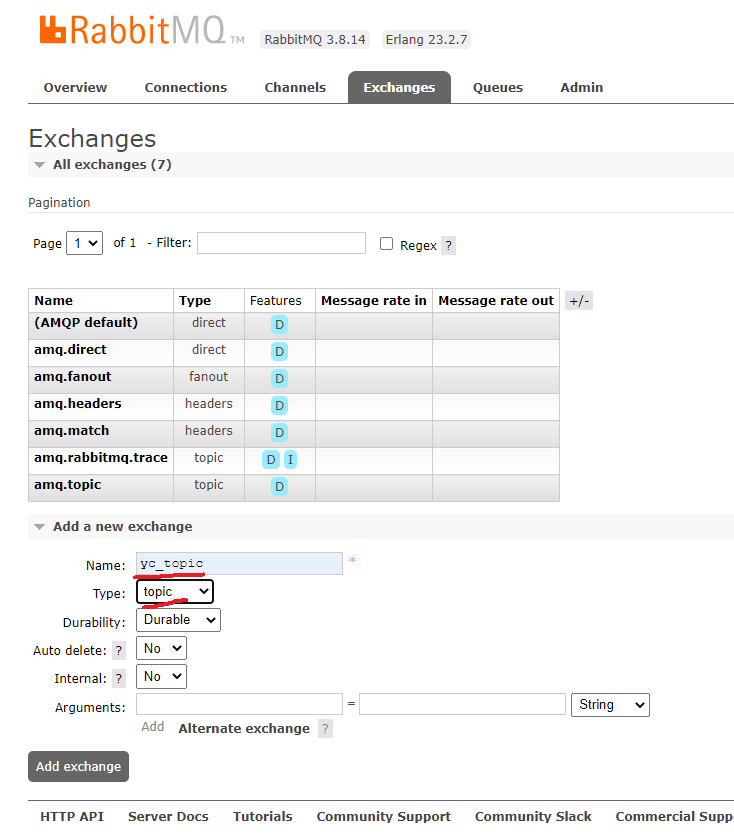The width and height of the screenshot is (734, 840).
Task: Open the Auto delete help question mark
Action: click(119, 651)
